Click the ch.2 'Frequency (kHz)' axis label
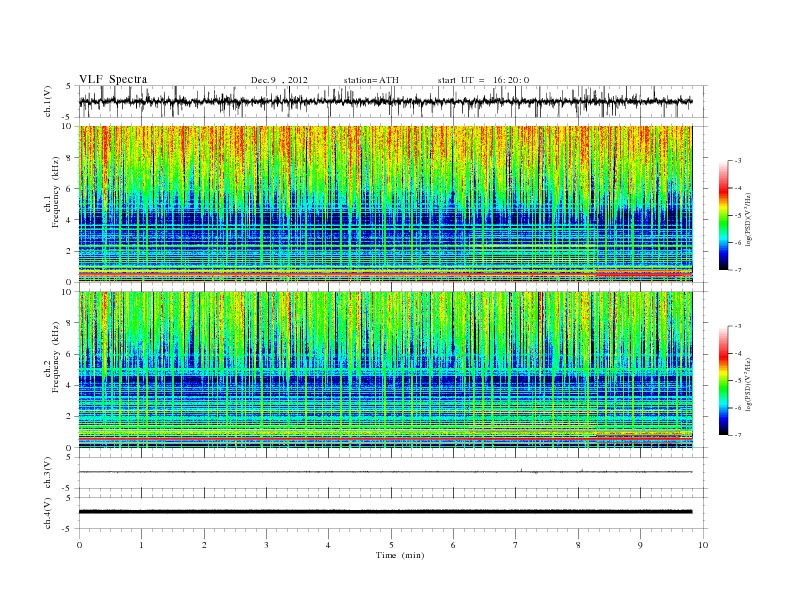 coord(56,357)
